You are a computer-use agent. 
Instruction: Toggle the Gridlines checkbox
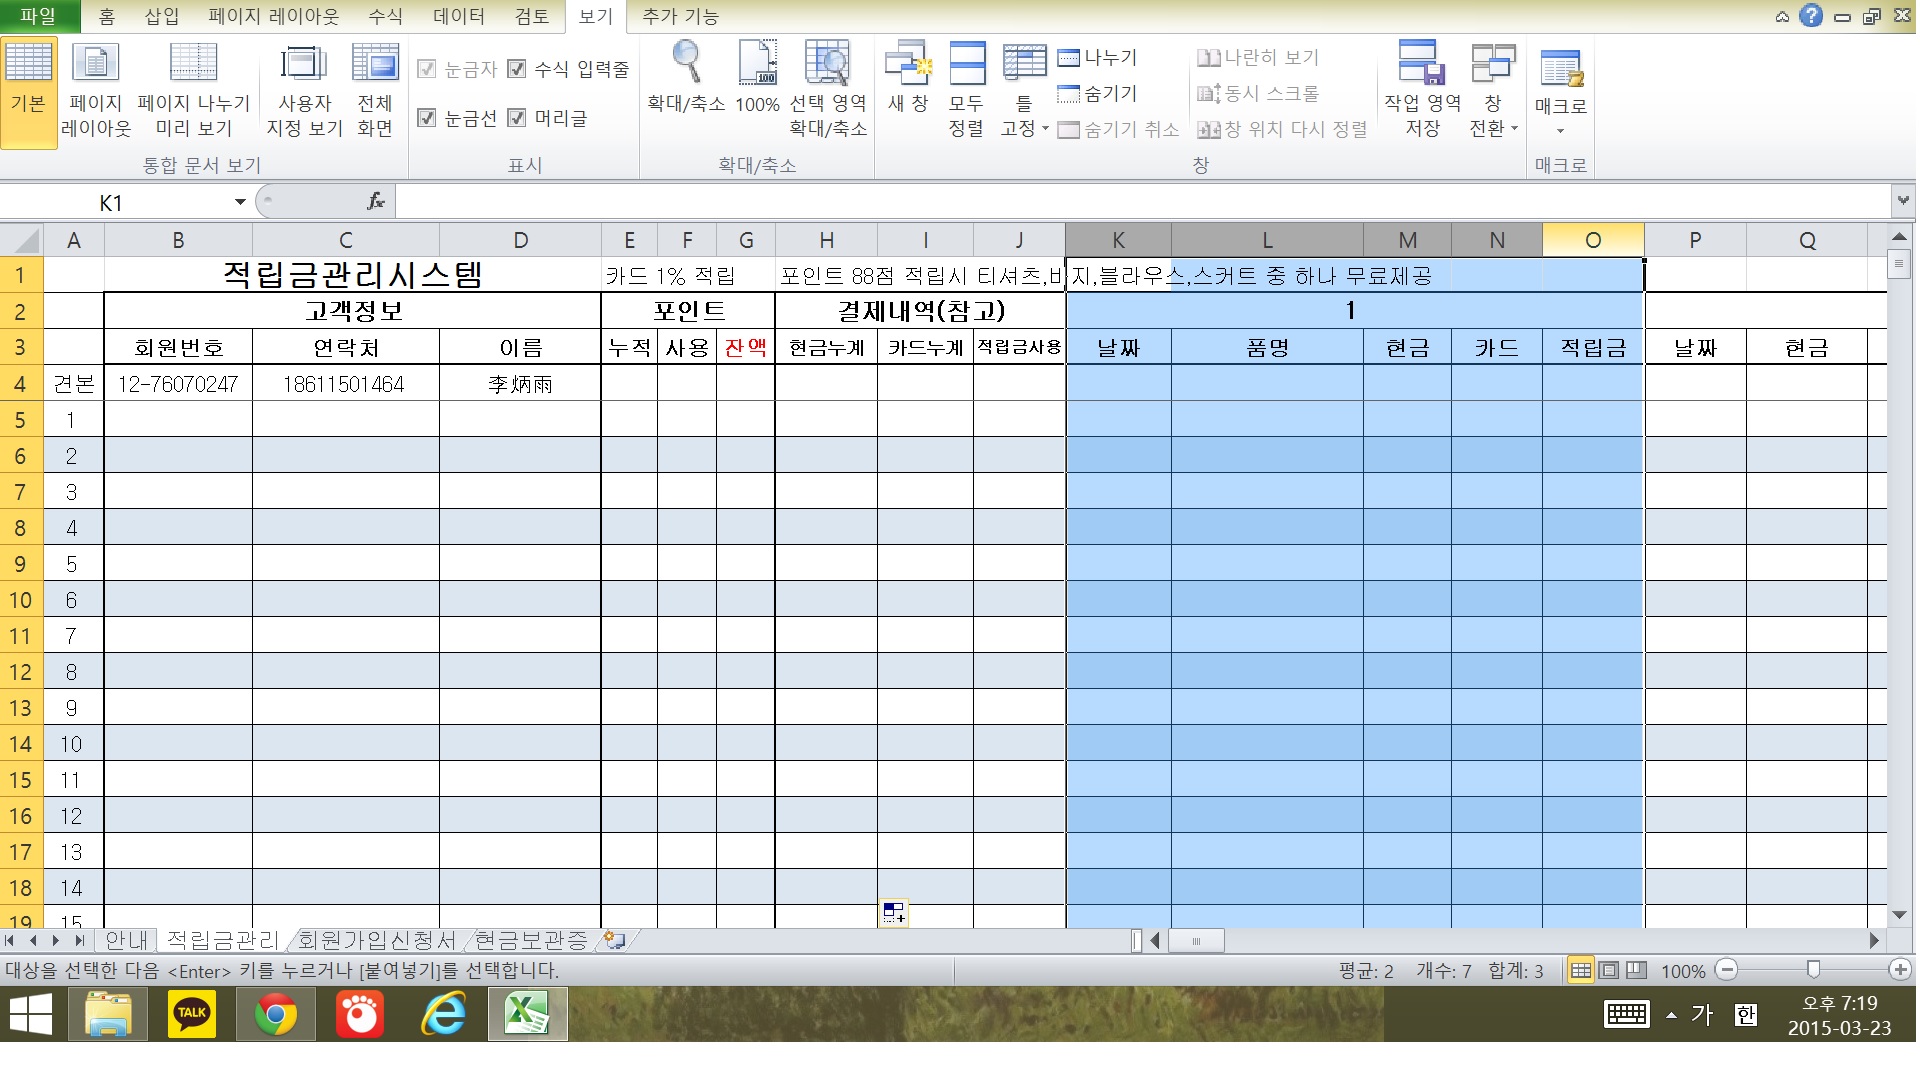click(427, 118)
